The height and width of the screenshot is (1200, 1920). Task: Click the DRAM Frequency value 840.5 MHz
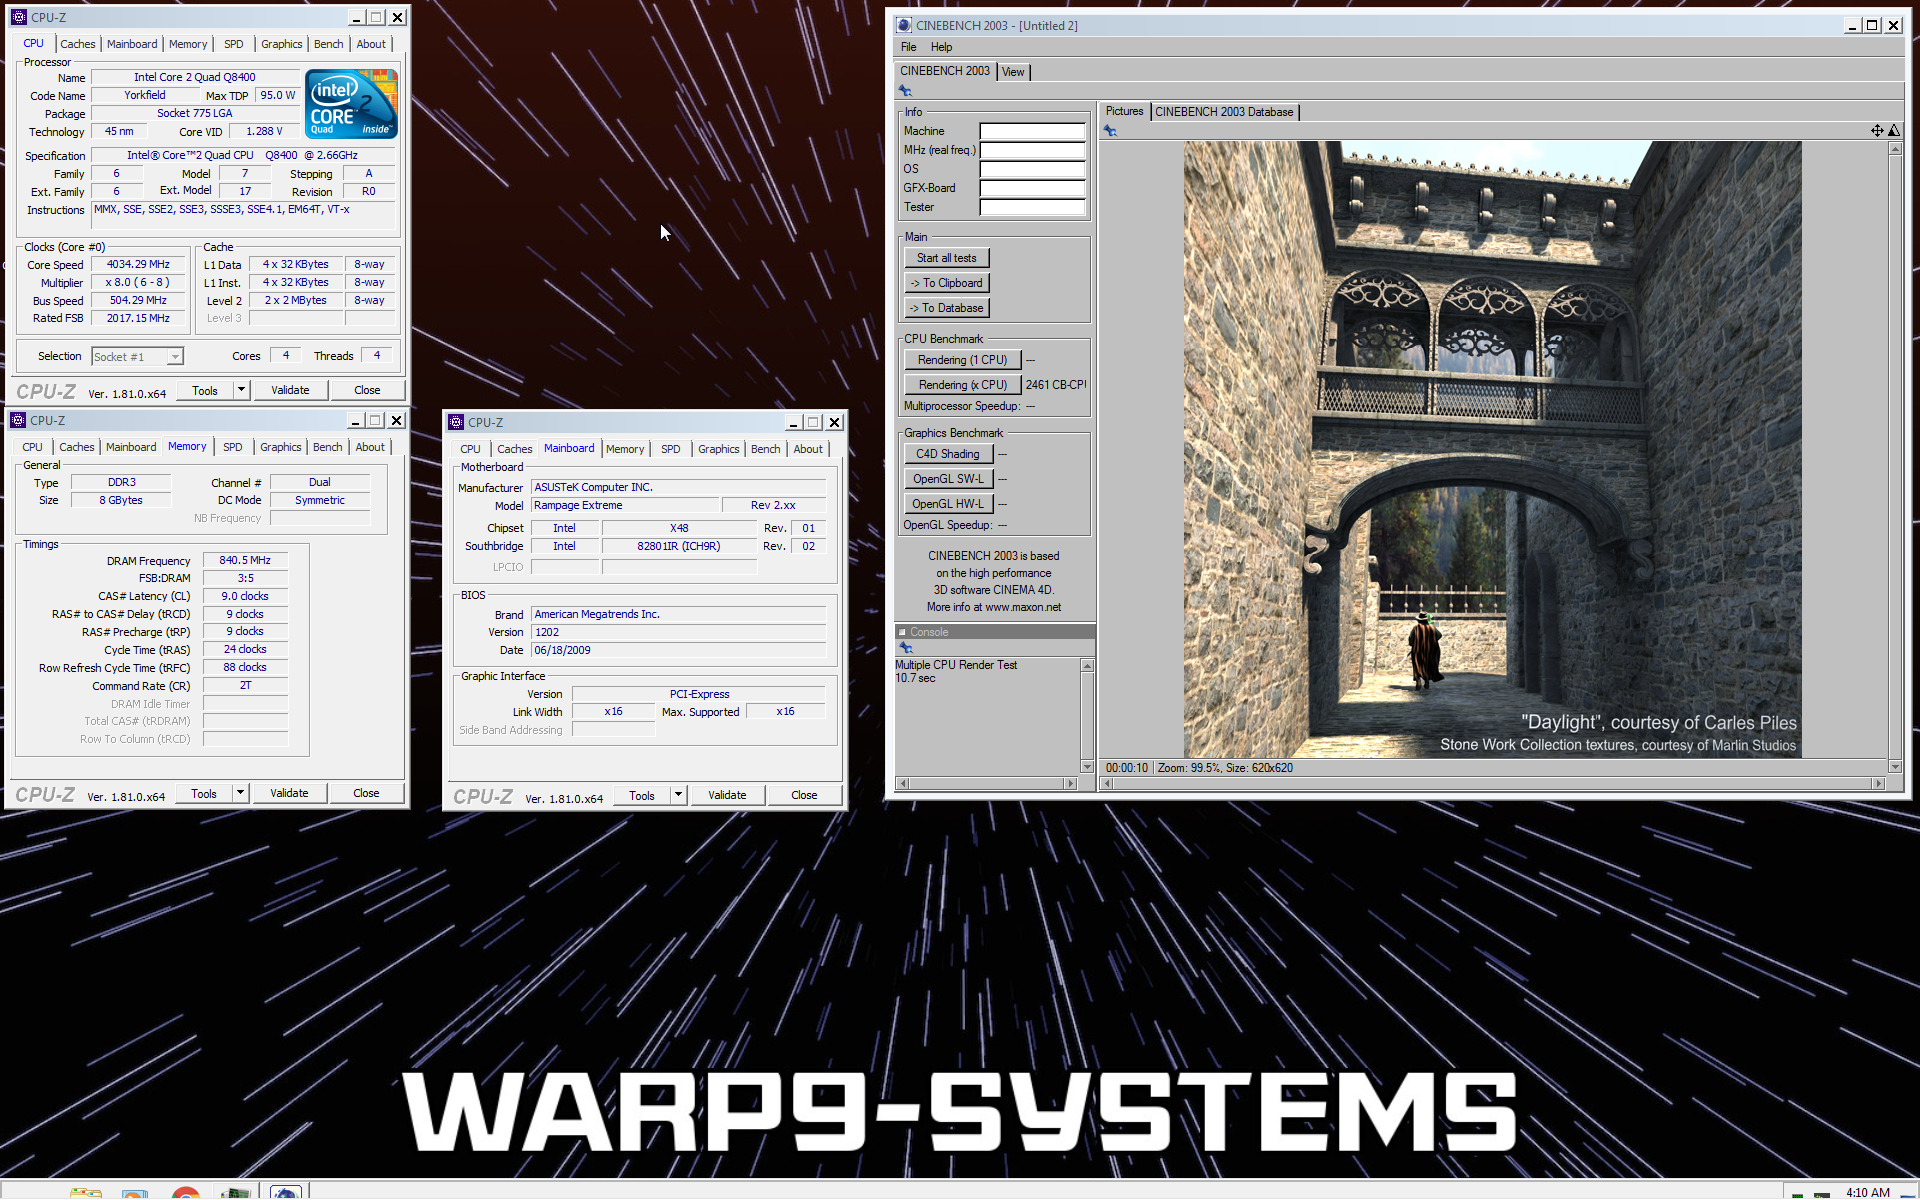[x=245, y=561]
